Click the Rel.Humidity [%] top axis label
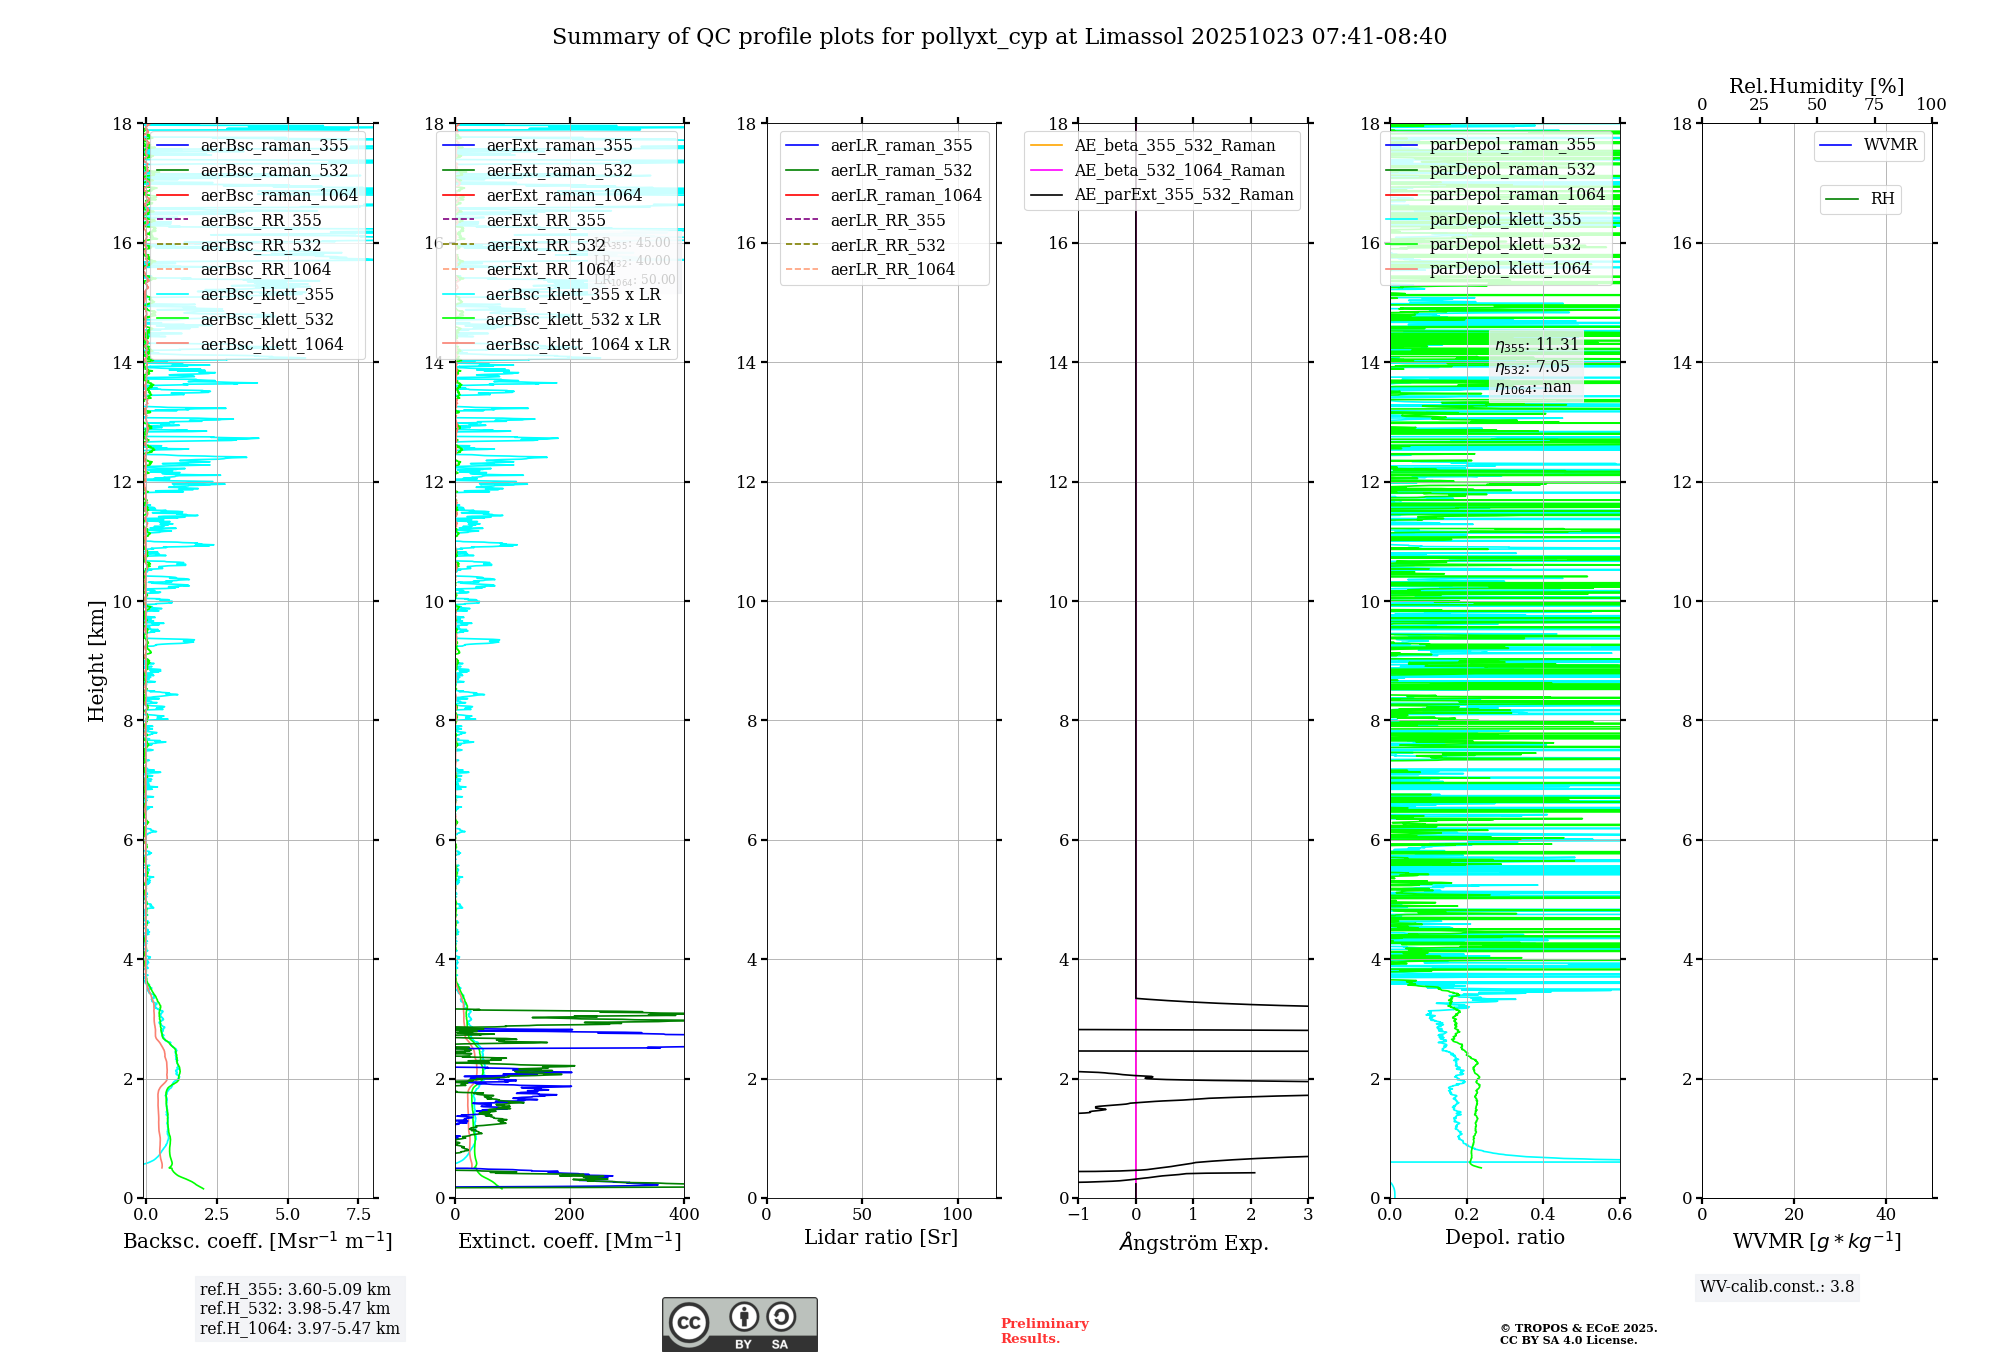The image size is (2000, 1360). tap(1816, 87)
